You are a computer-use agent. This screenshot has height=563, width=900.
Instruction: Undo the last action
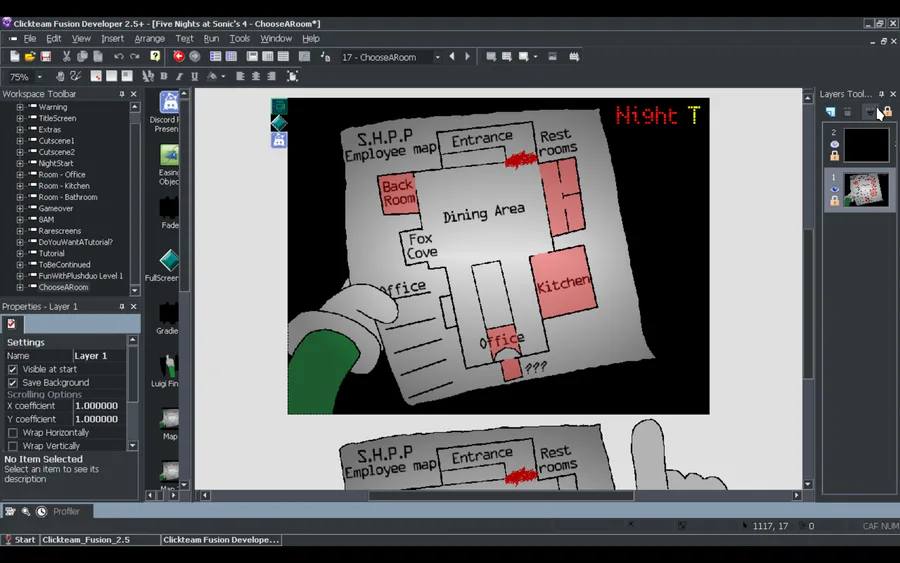click(119, 56)
